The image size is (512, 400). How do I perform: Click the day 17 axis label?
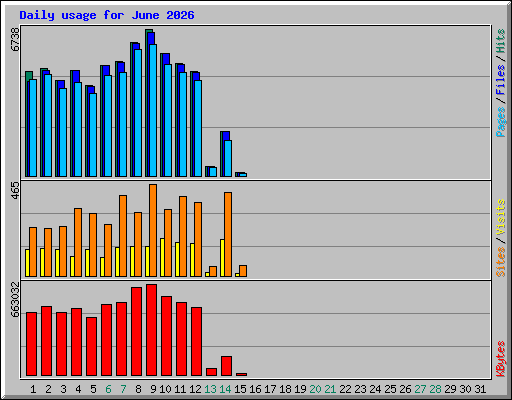(x=270, y=389)
